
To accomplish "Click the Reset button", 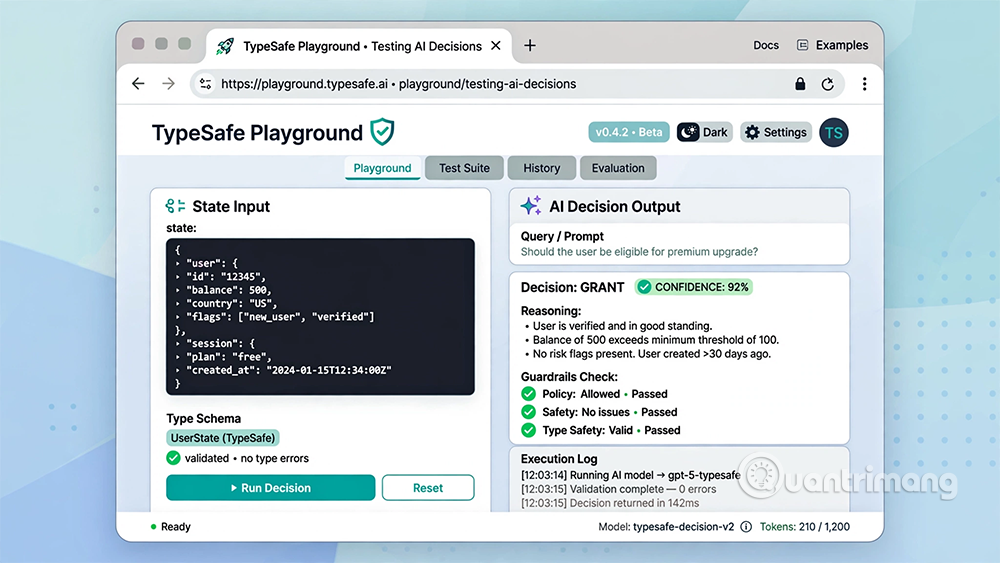I will click(428, 487).
